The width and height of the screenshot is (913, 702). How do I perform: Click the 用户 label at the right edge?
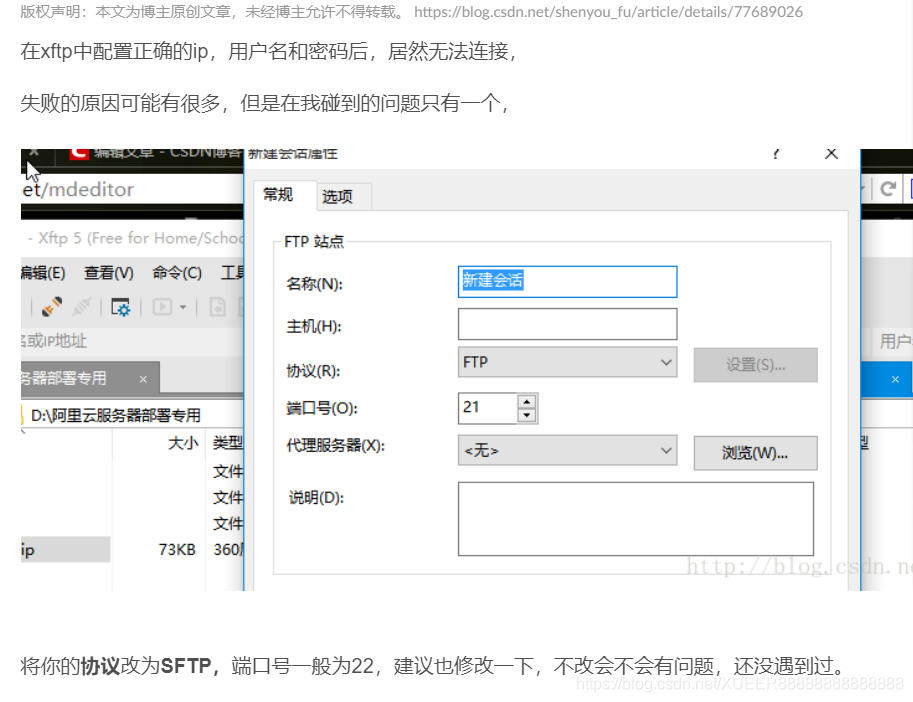(x=896, y=341)
